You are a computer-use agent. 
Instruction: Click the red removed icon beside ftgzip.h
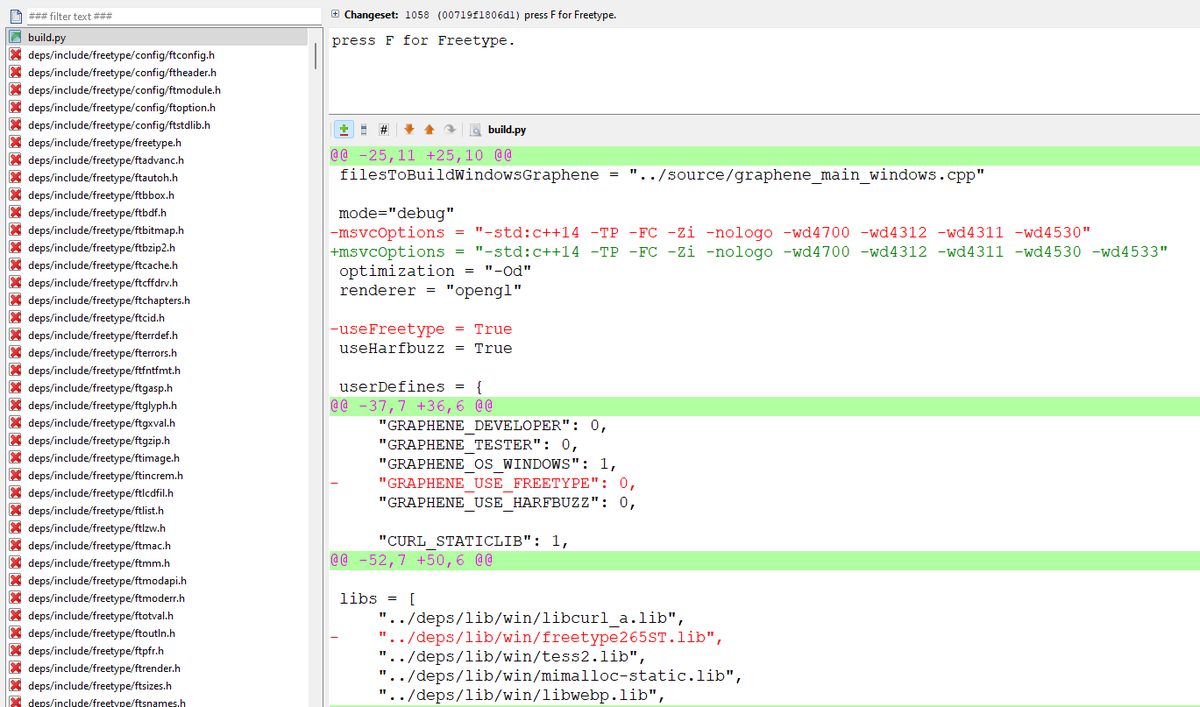point(15,440)
